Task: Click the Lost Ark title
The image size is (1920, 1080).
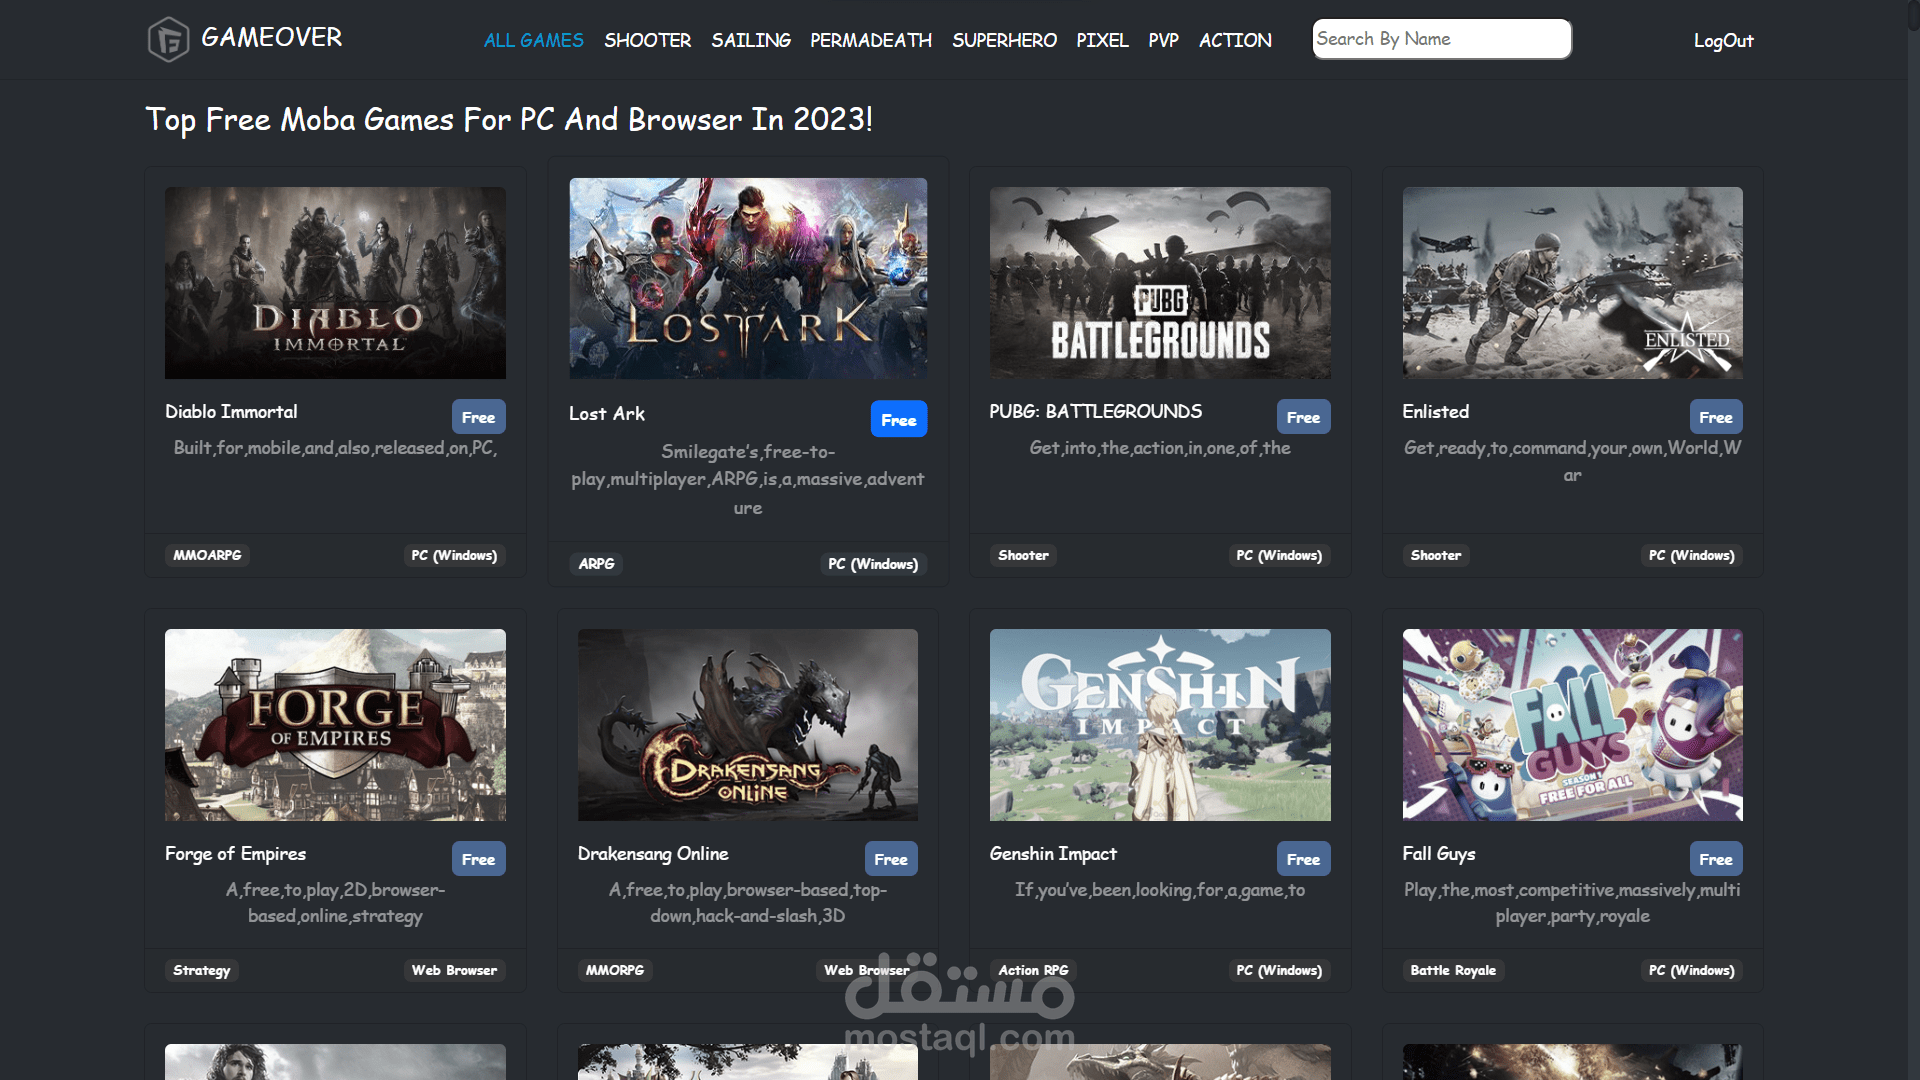Action: [x=607, y=414]
